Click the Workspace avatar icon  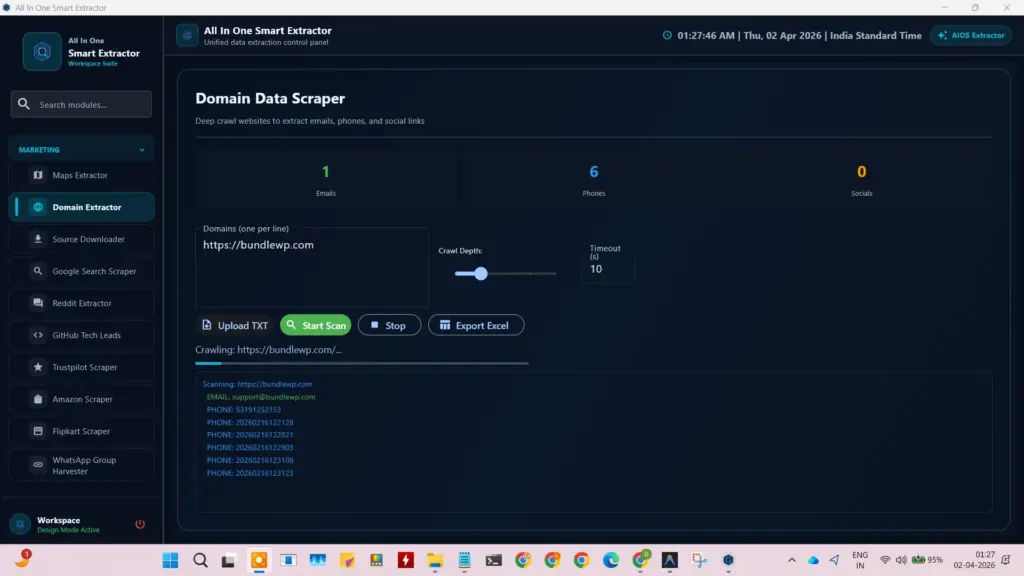[x=20, y=524]
